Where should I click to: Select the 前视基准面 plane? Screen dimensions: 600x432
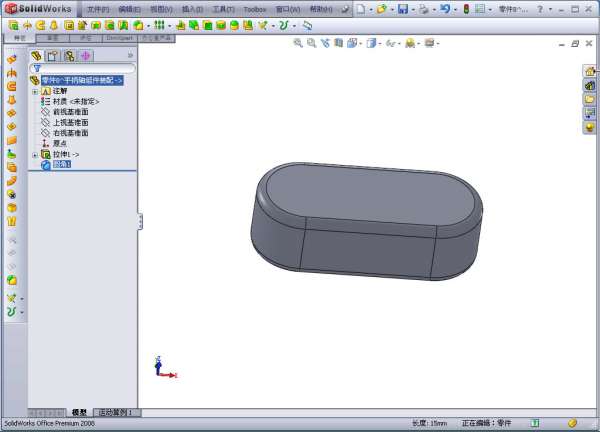[70, 112]
